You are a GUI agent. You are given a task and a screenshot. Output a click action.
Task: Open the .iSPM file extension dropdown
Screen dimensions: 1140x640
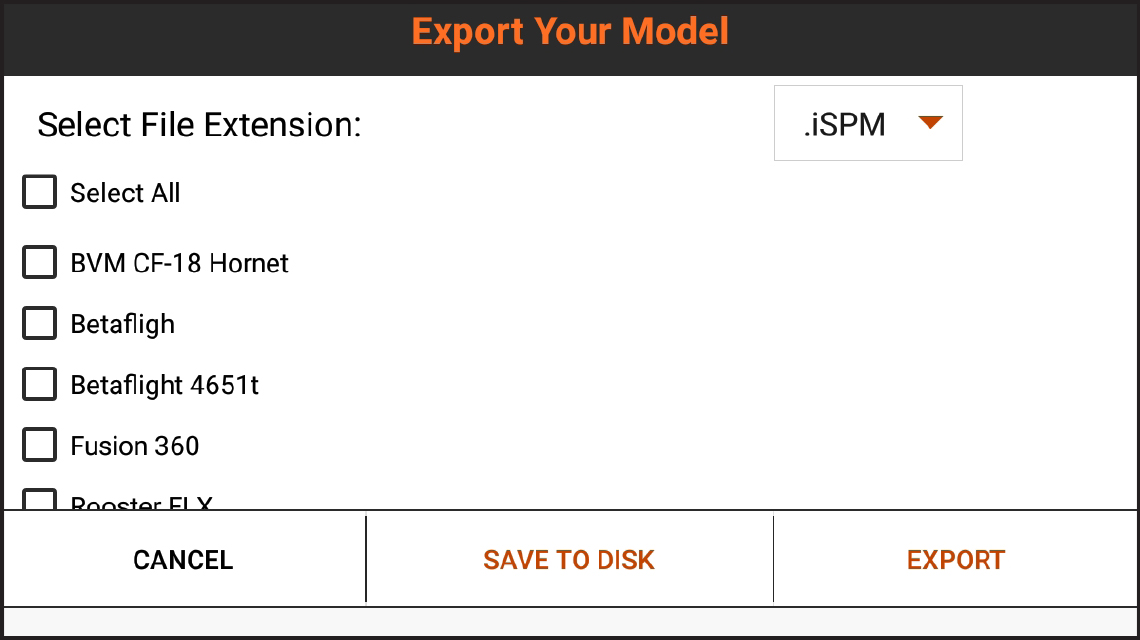868,124
